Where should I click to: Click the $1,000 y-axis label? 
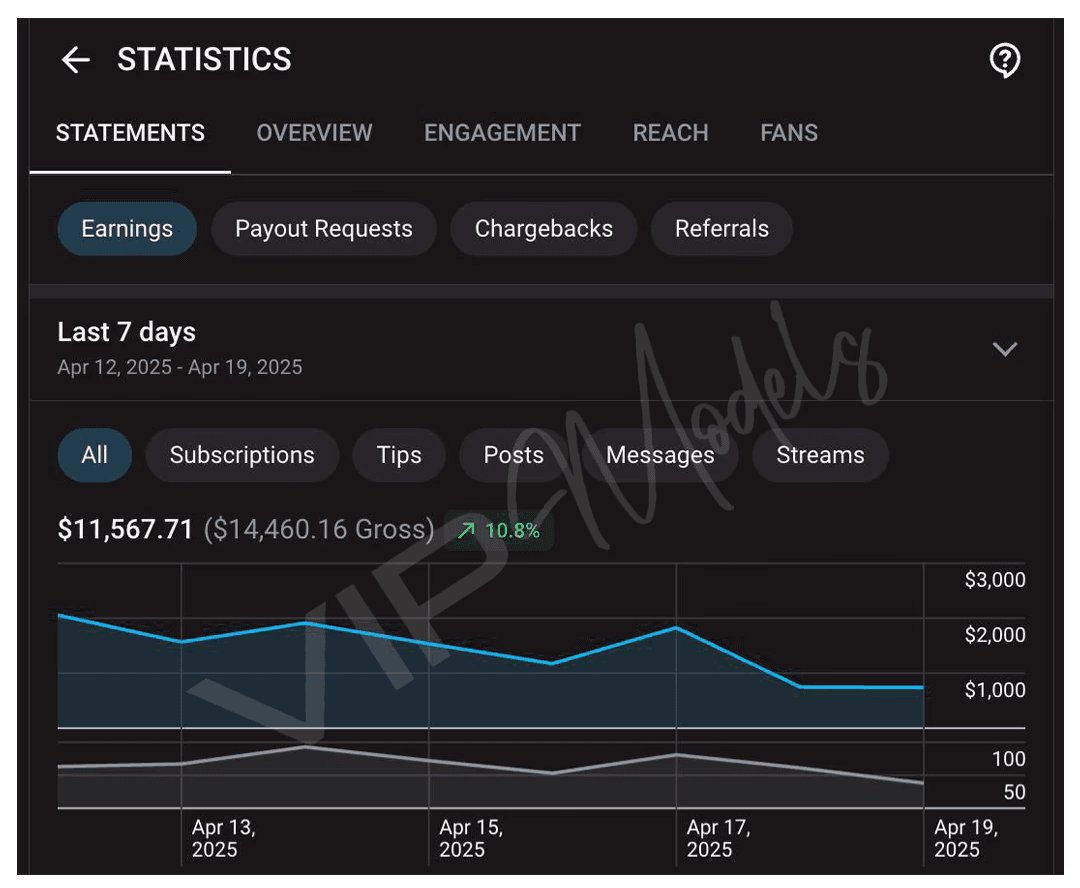(995, 690)
